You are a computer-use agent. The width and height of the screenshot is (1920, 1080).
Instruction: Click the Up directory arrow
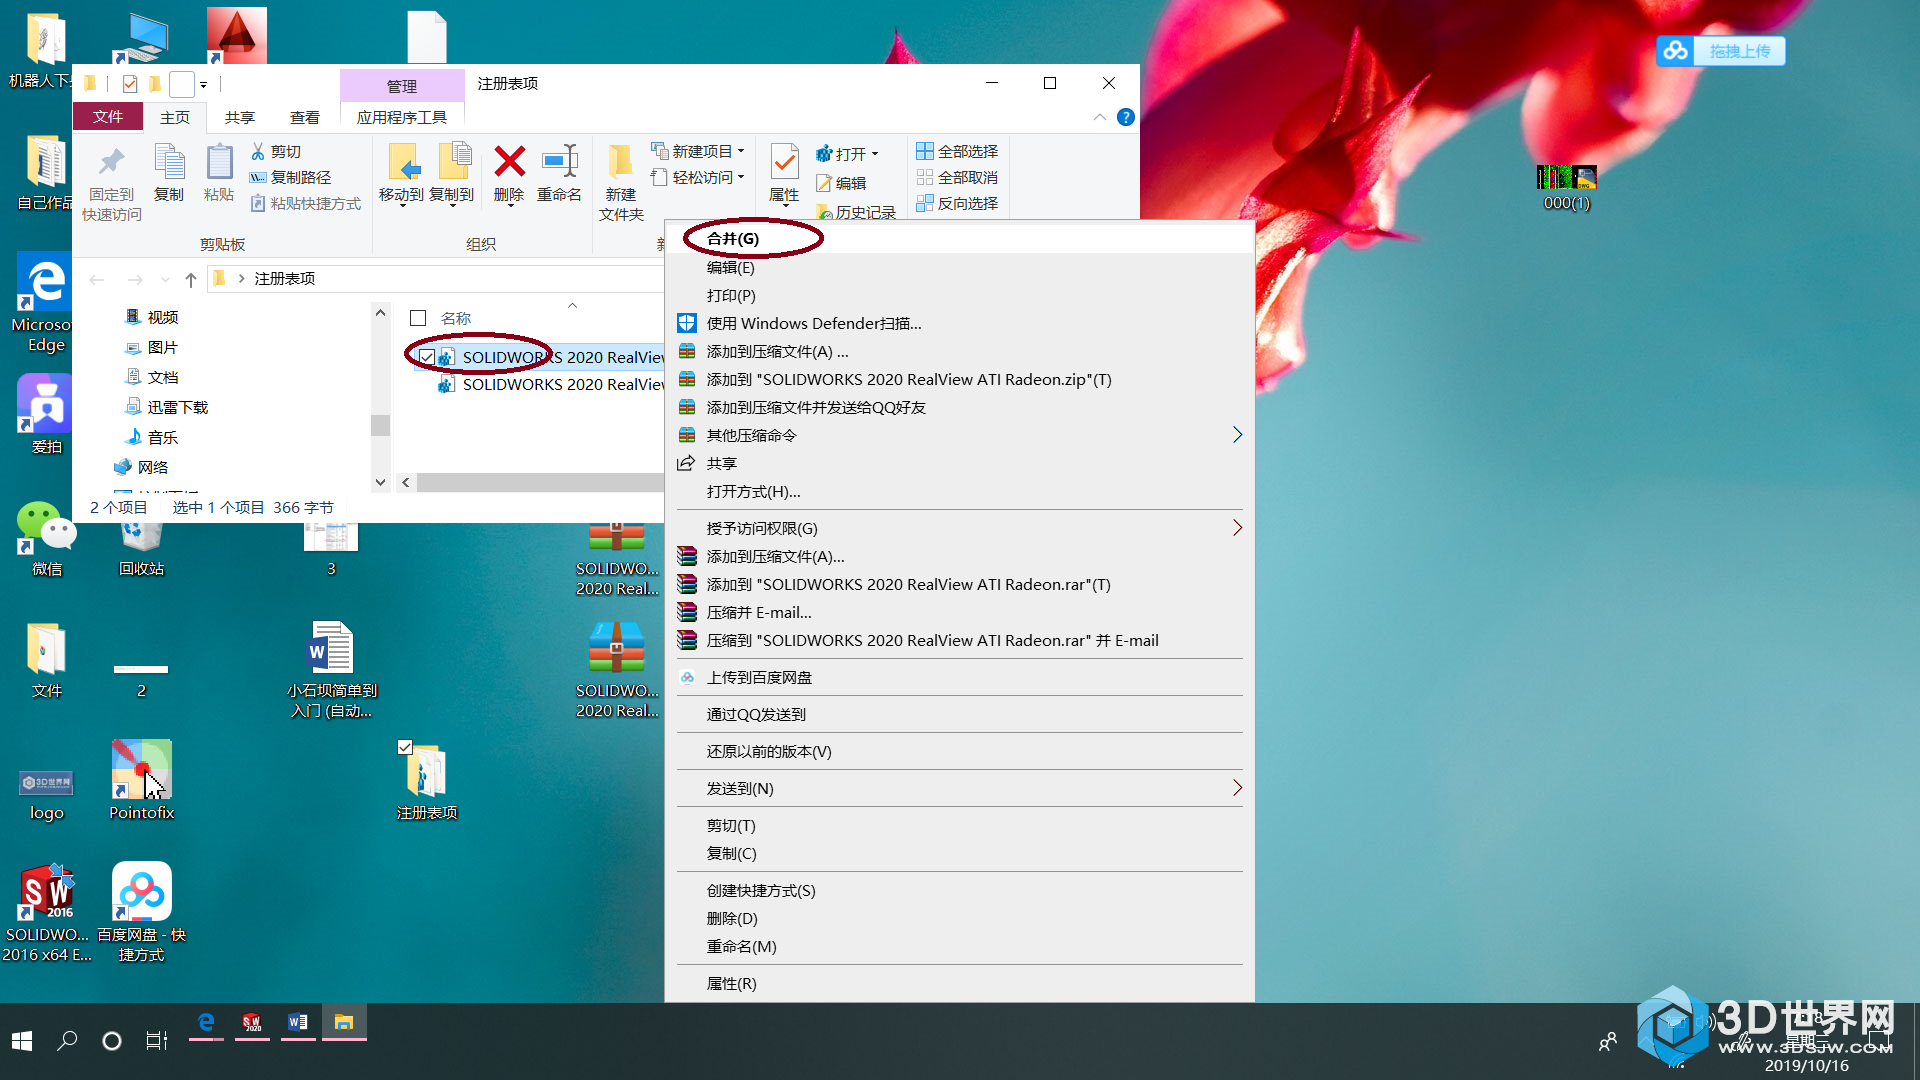(x=191, y=279)
